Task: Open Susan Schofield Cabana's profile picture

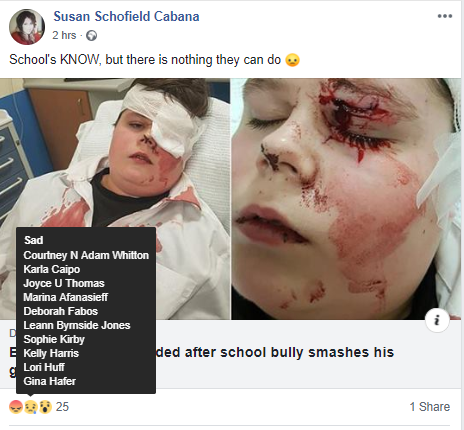Action: pyautogui.click(x=27, y=27)
